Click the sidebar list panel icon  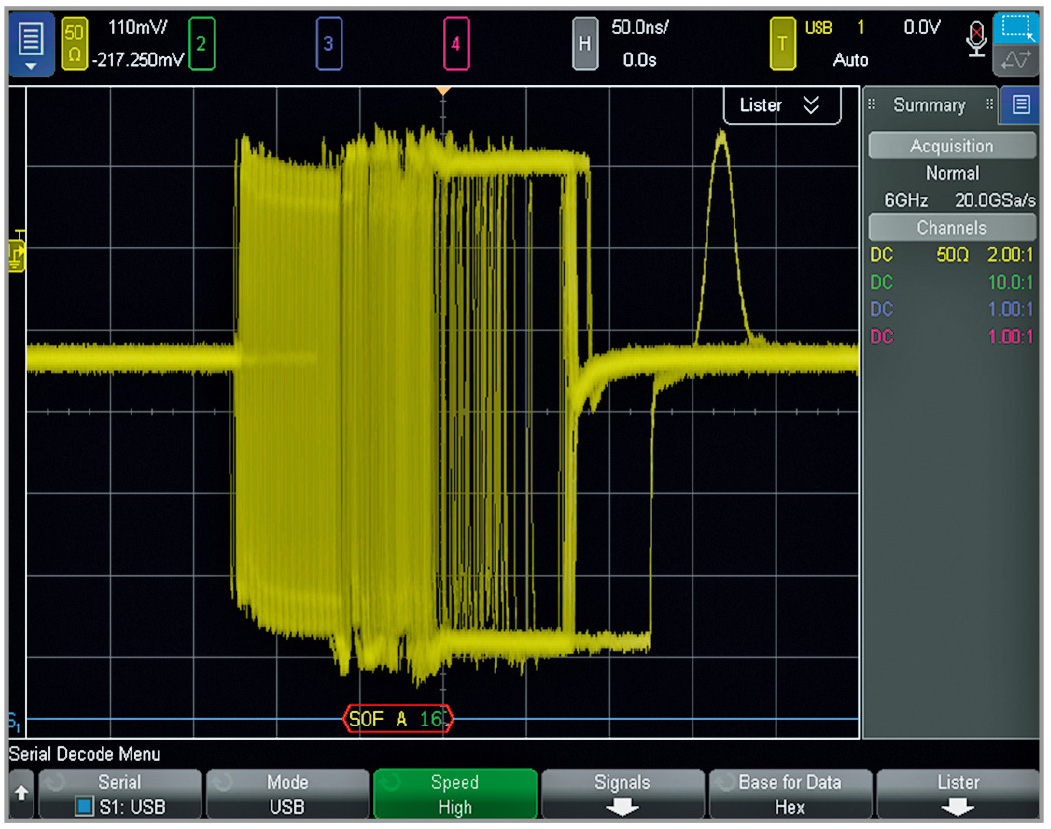tap(1021, 105)
